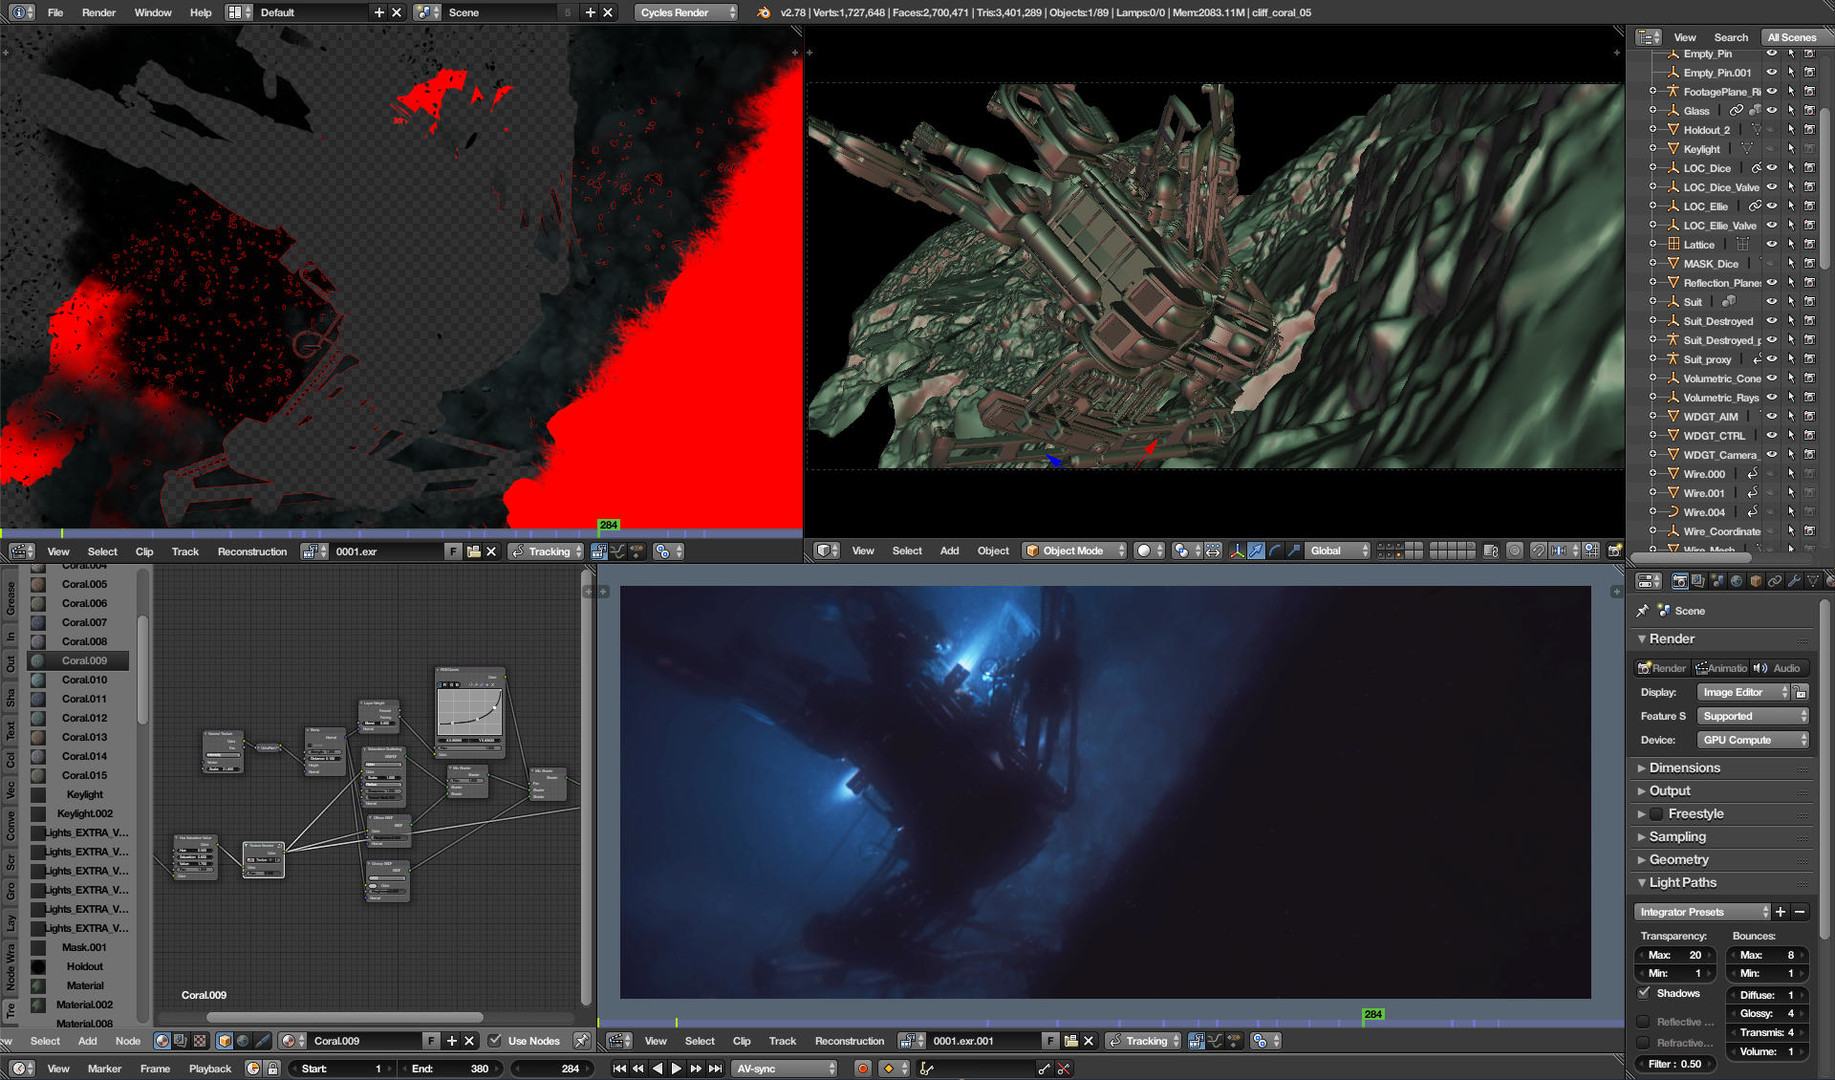Open the Render menu in top bar
Screen dimensions: 1835x1080
click(x=98, y=13)
